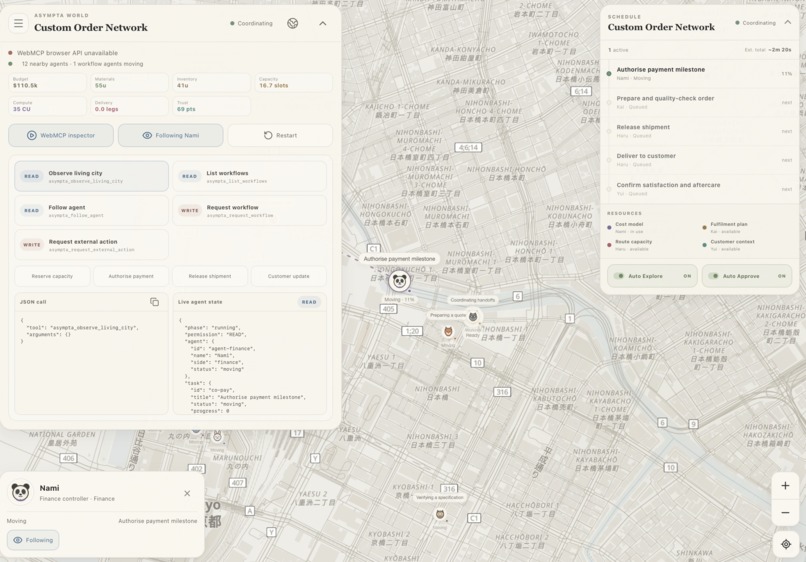
Task: Click the Customer context resource
Action: pyautogui.click(x=731, y=245)
